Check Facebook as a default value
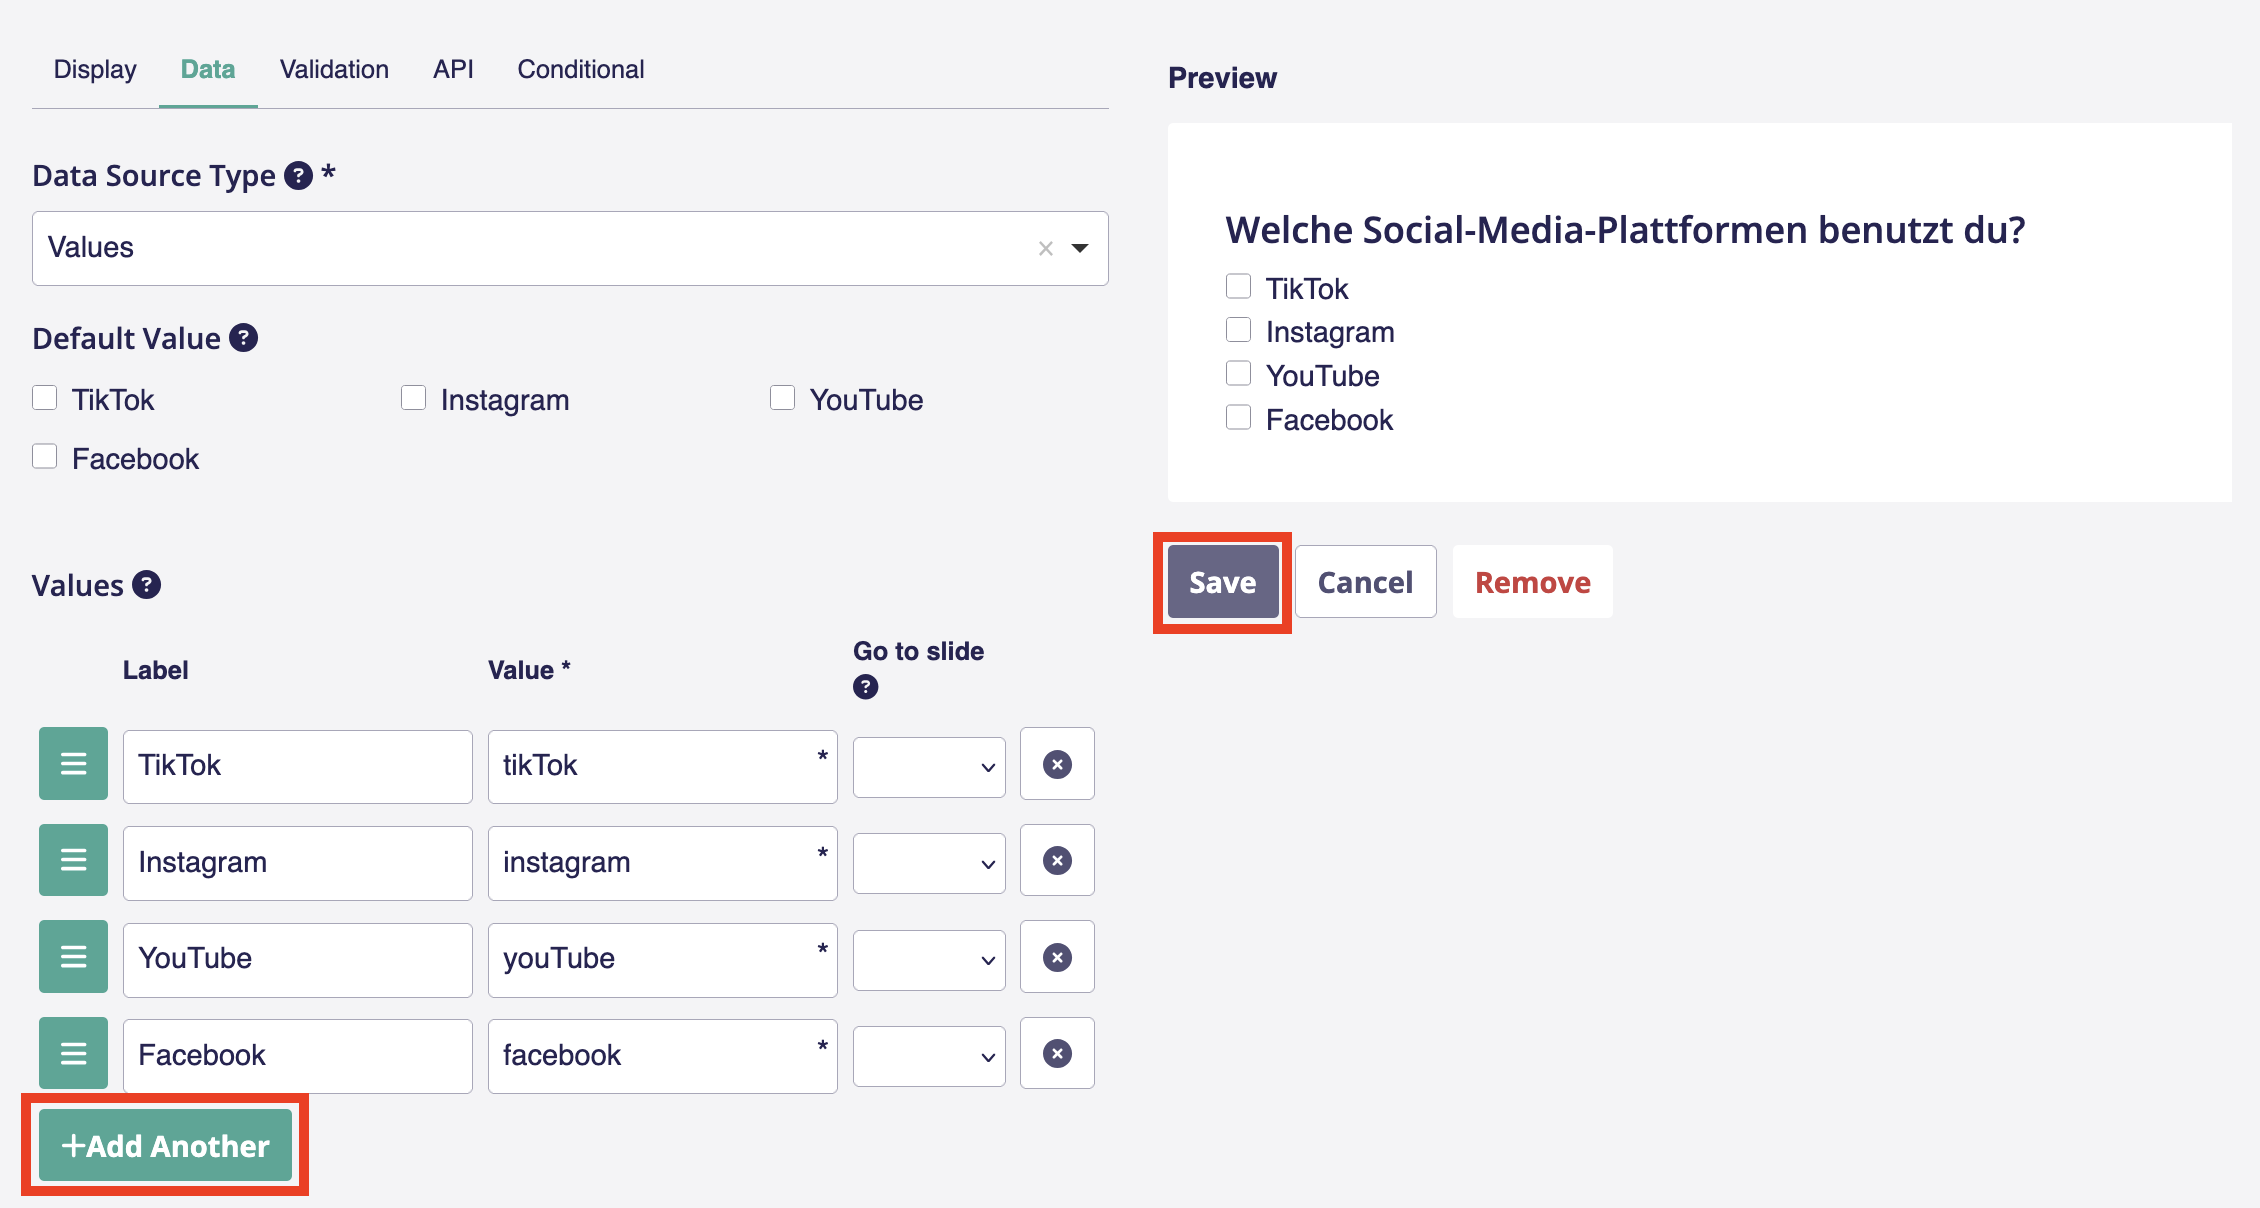Viewport: 2260px width, 1208px height. coord(45,457)
